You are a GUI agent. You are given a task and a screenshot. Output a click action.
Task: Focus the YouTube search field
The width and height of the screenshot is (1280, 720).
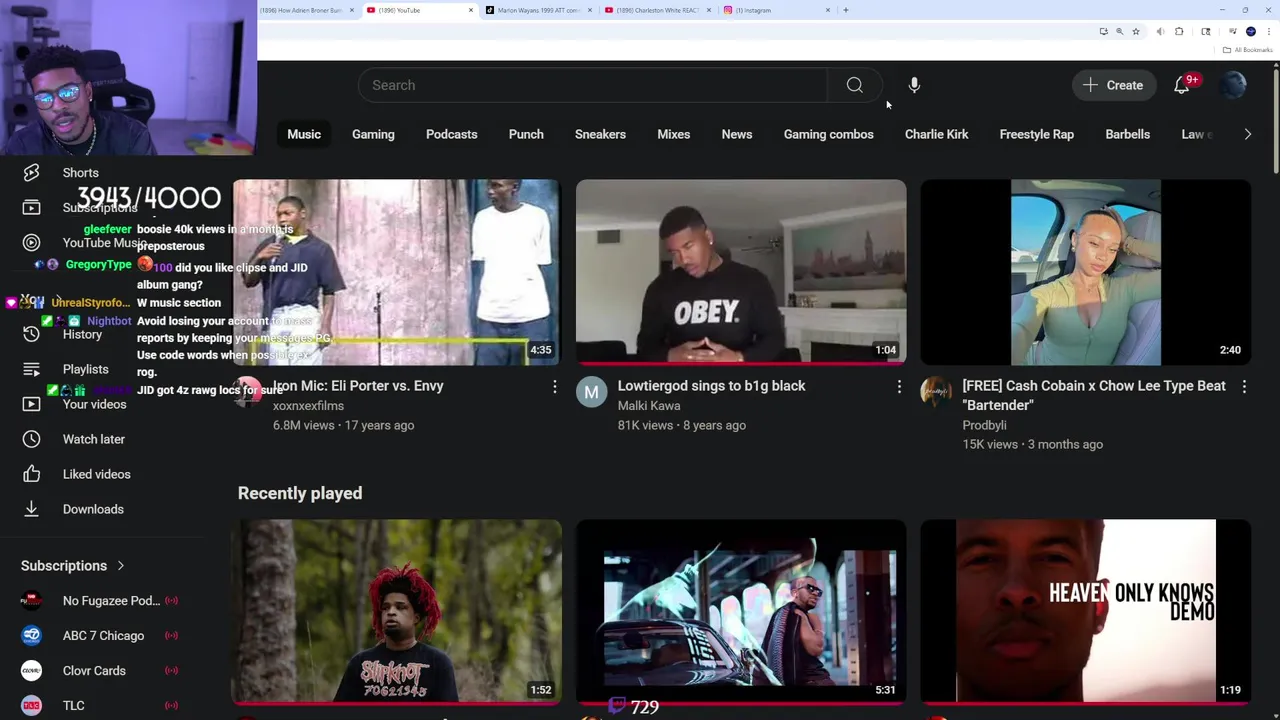(593, 85)
